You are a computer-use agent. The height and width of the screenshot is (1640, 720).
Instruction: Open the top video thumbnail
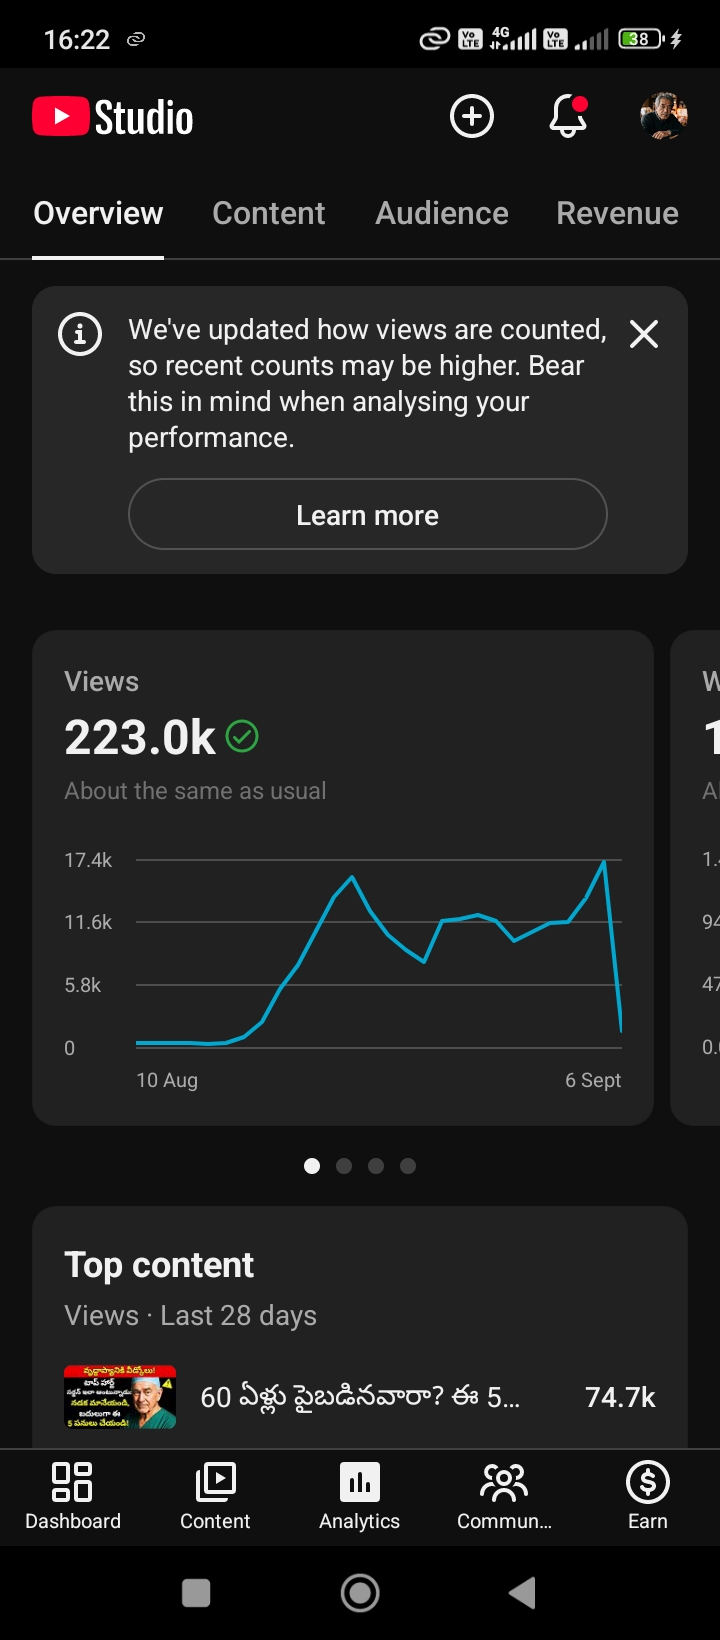[x=120, y=1397]
